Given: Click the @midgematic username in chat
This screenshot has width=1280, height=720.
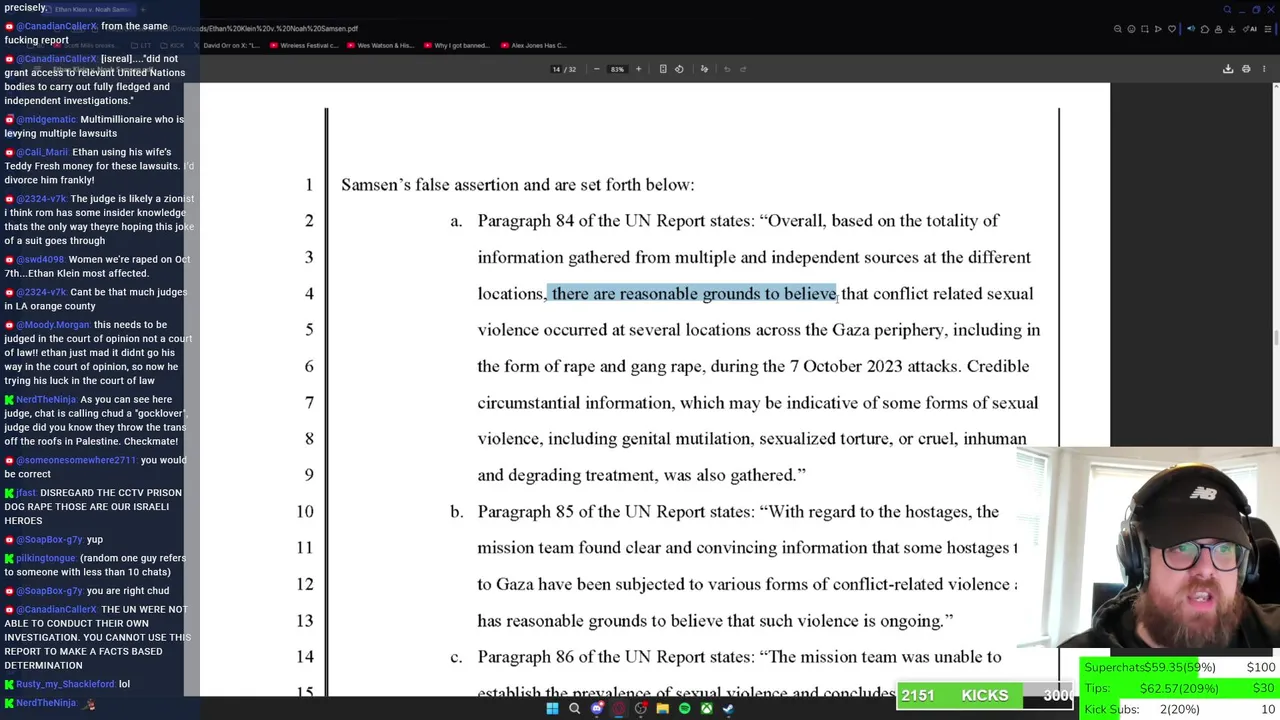Looking at the screenshot, I should point(46,119).
